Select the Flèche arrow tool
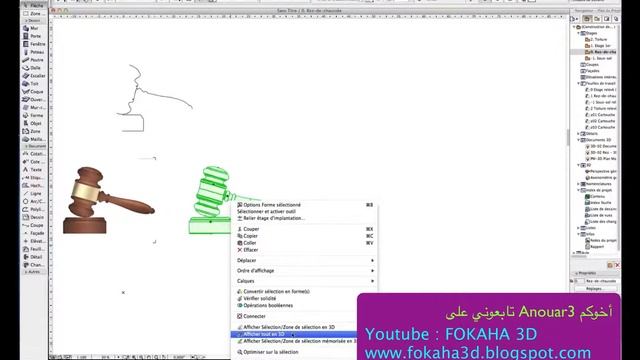The image size is (640, 360). pyautogui.click(x=34, y=5)
